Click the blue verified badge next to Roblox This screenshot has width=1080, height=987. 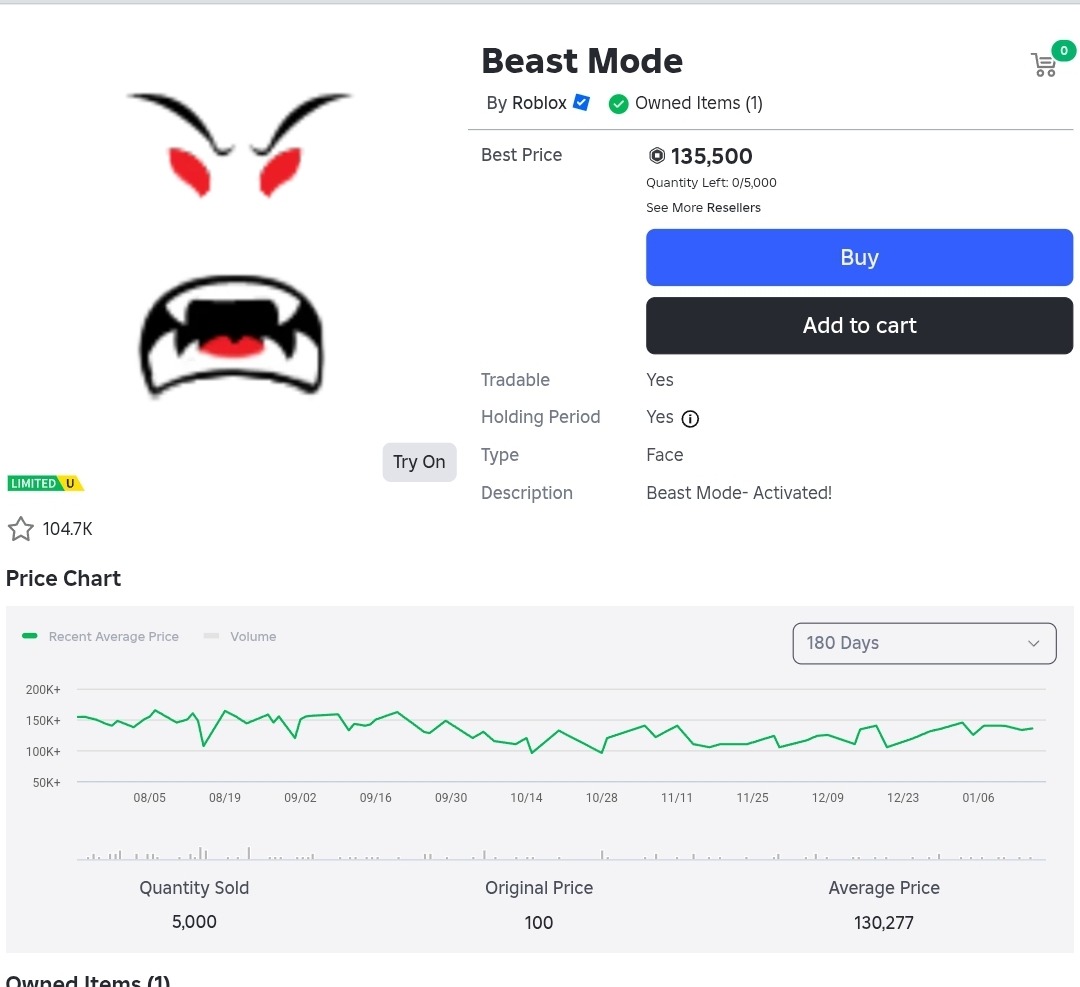point(581,102)
